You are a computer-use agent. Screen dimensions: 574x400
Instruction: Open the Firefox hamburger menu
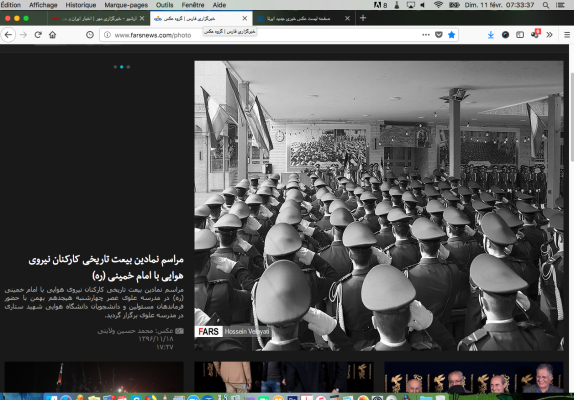click(567, 35)
